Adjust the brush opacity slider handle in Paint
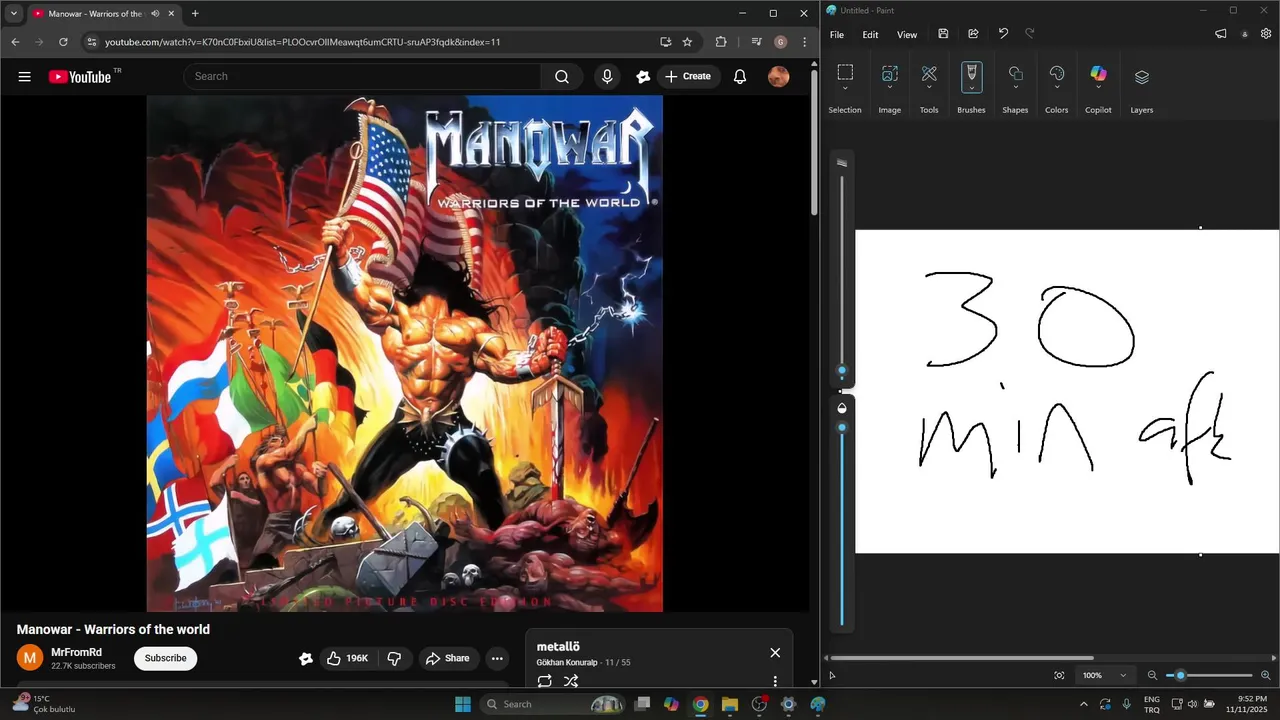Image resolution: width=1280 pixels, height=720 pixels. point(842,427)
